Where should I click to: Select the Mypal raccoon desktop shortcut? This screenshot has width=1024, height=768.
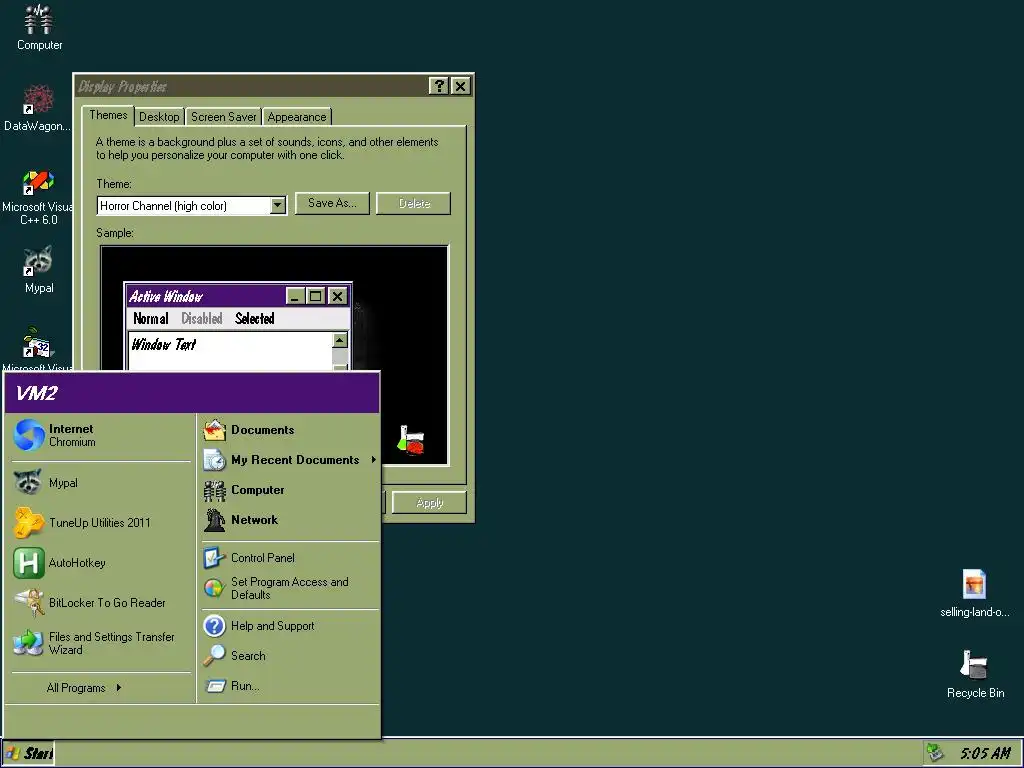39,270
